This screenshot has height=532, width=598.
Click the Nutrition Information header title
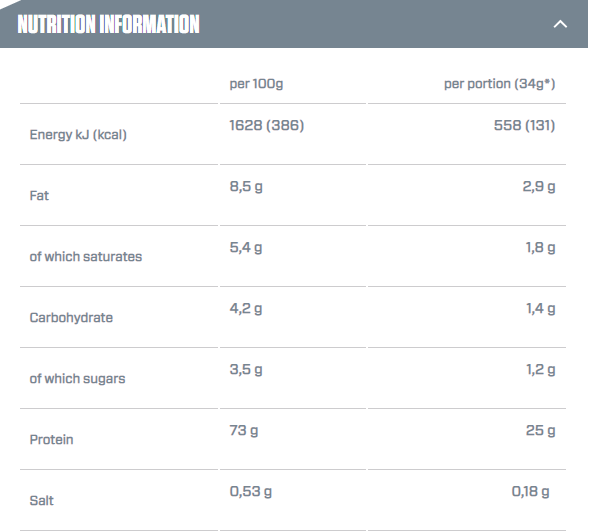pos(108,24)
